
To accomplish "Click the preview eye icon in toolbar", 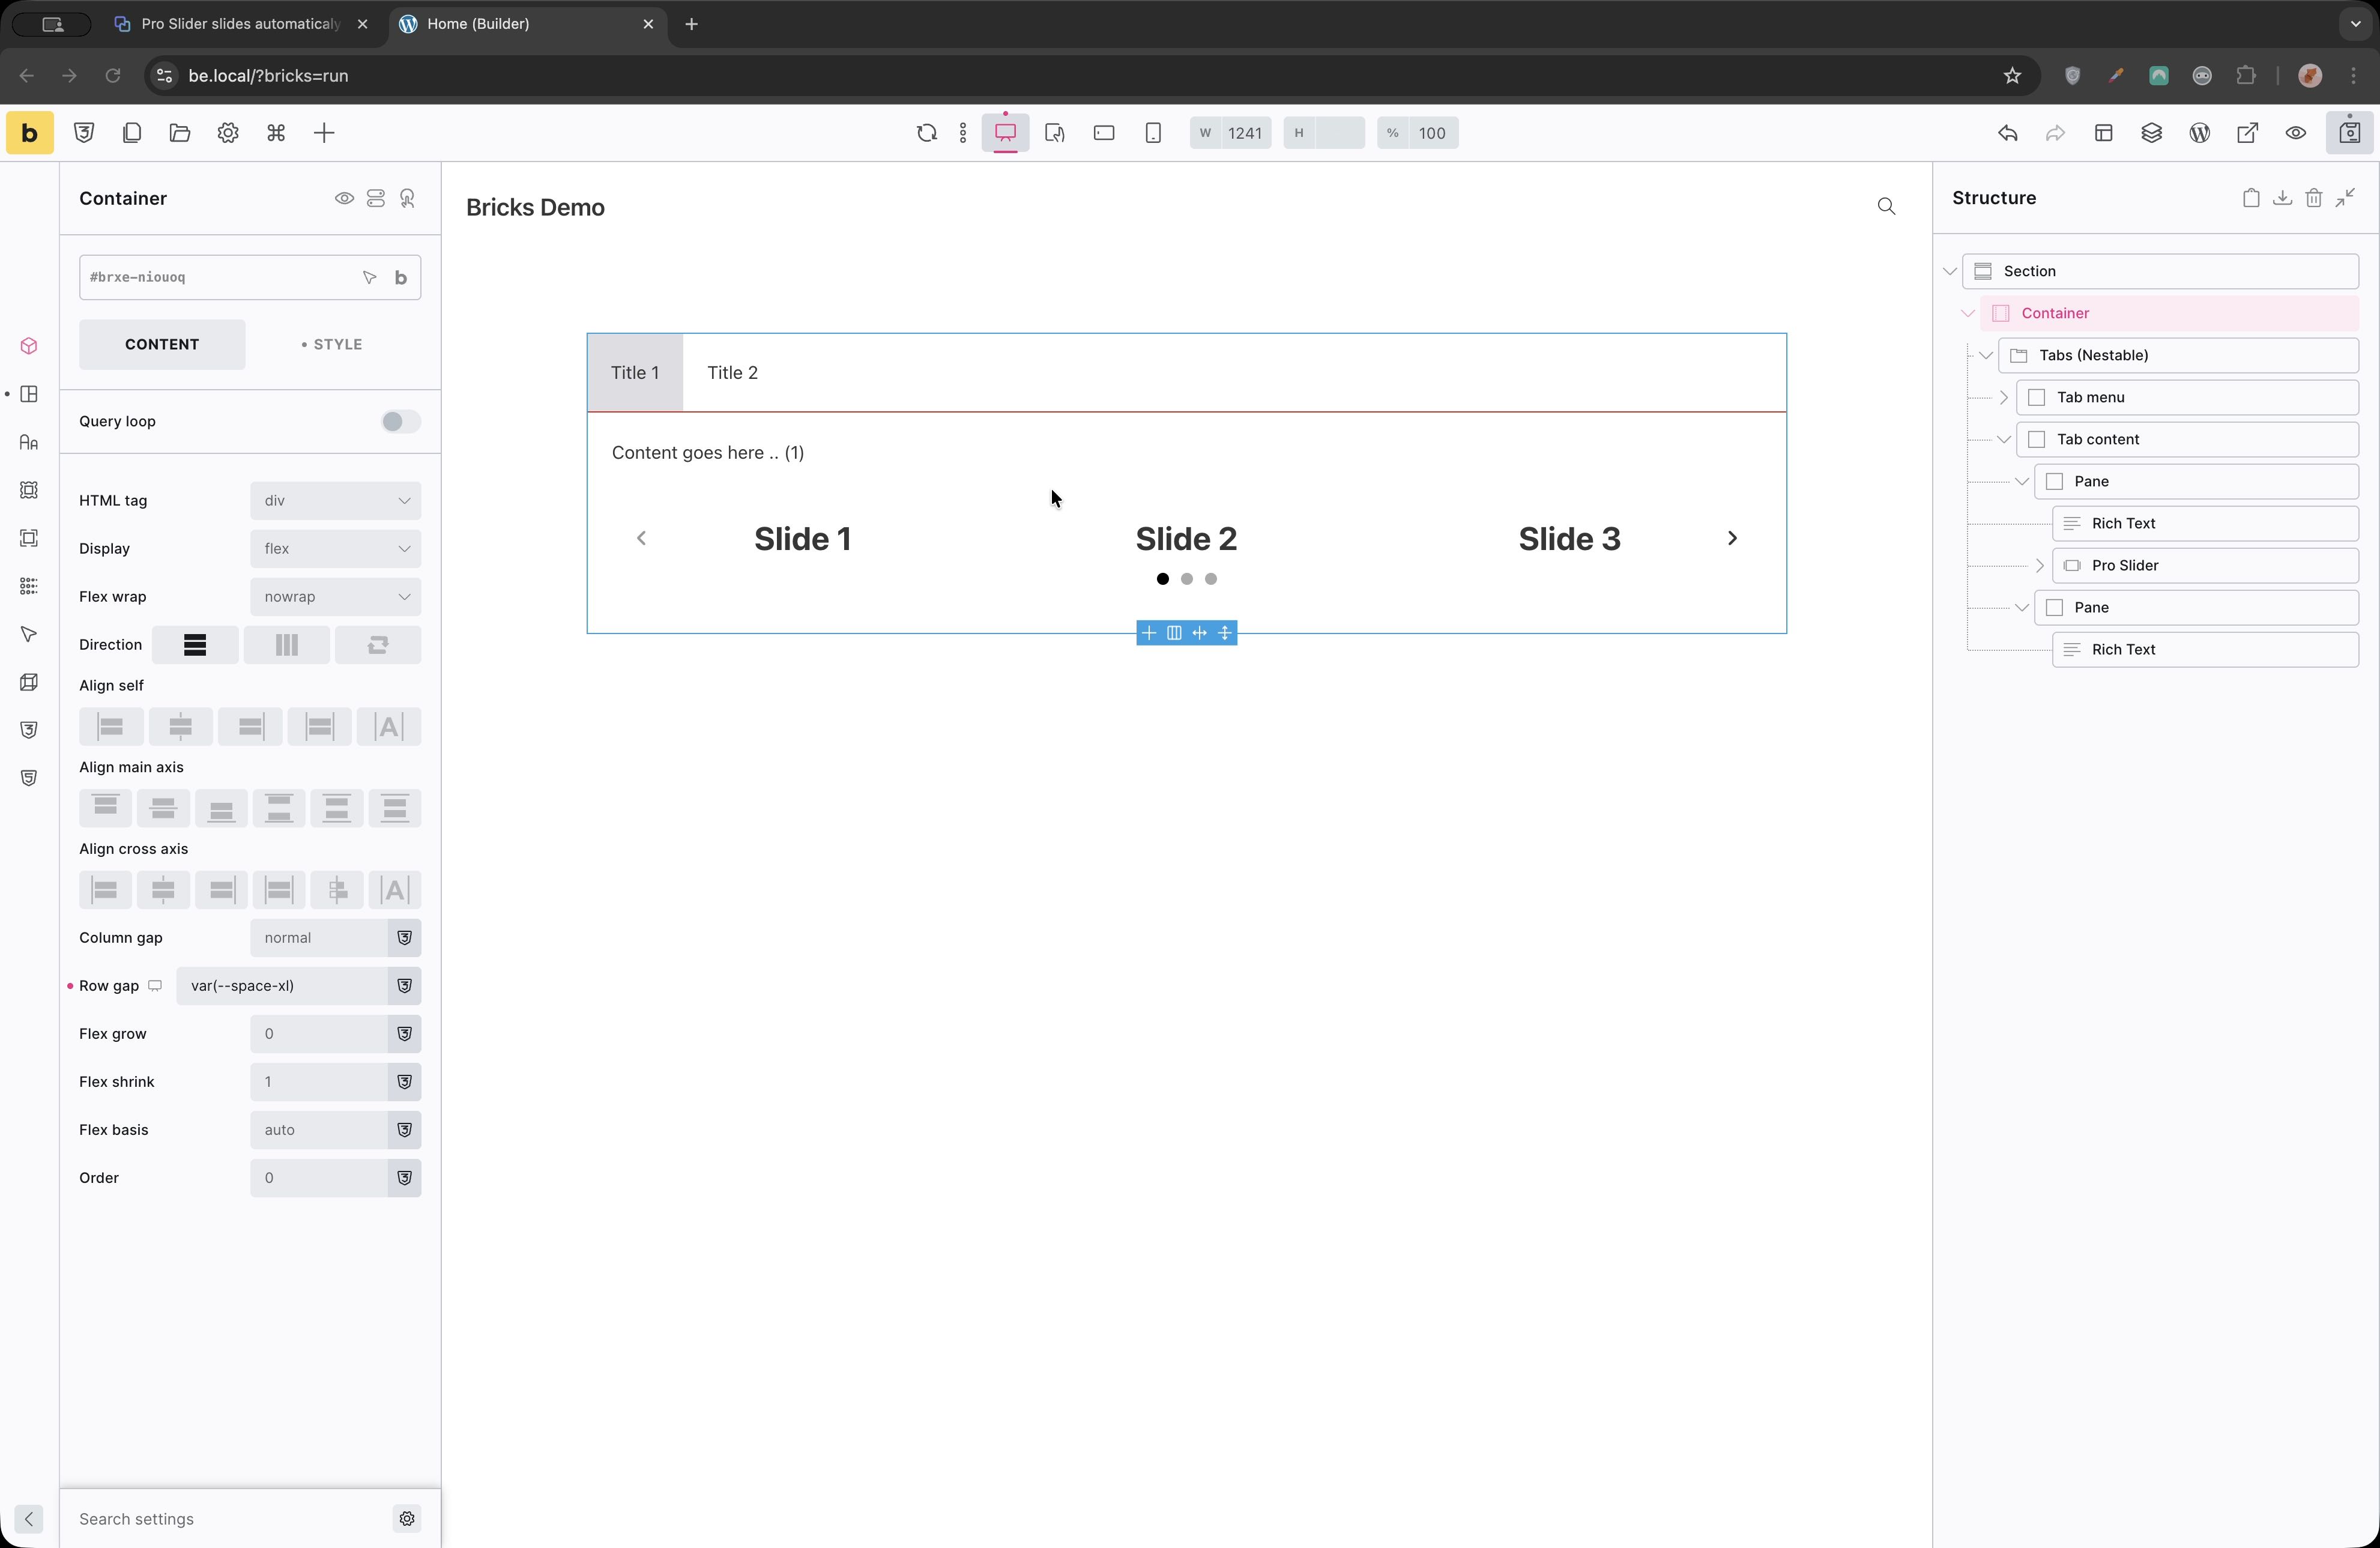I will 2296,133.
